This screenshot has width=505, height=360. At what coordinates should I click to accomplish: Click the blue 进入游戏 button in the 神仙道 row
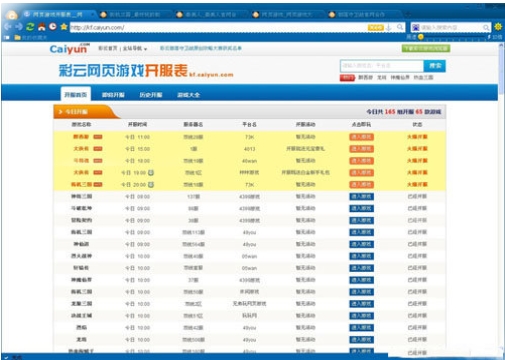tap(361, 244)
